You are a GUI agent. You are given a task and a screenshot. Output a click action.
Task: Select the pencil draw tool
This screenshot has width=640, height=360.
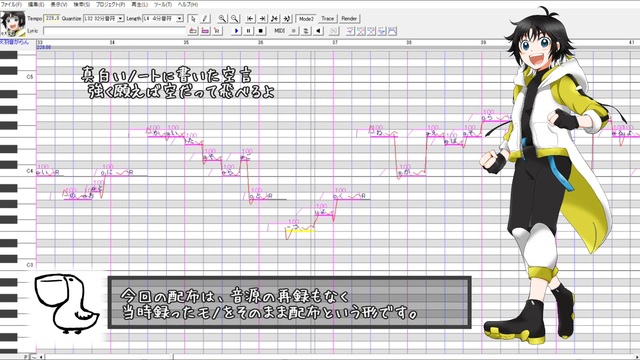205,18
